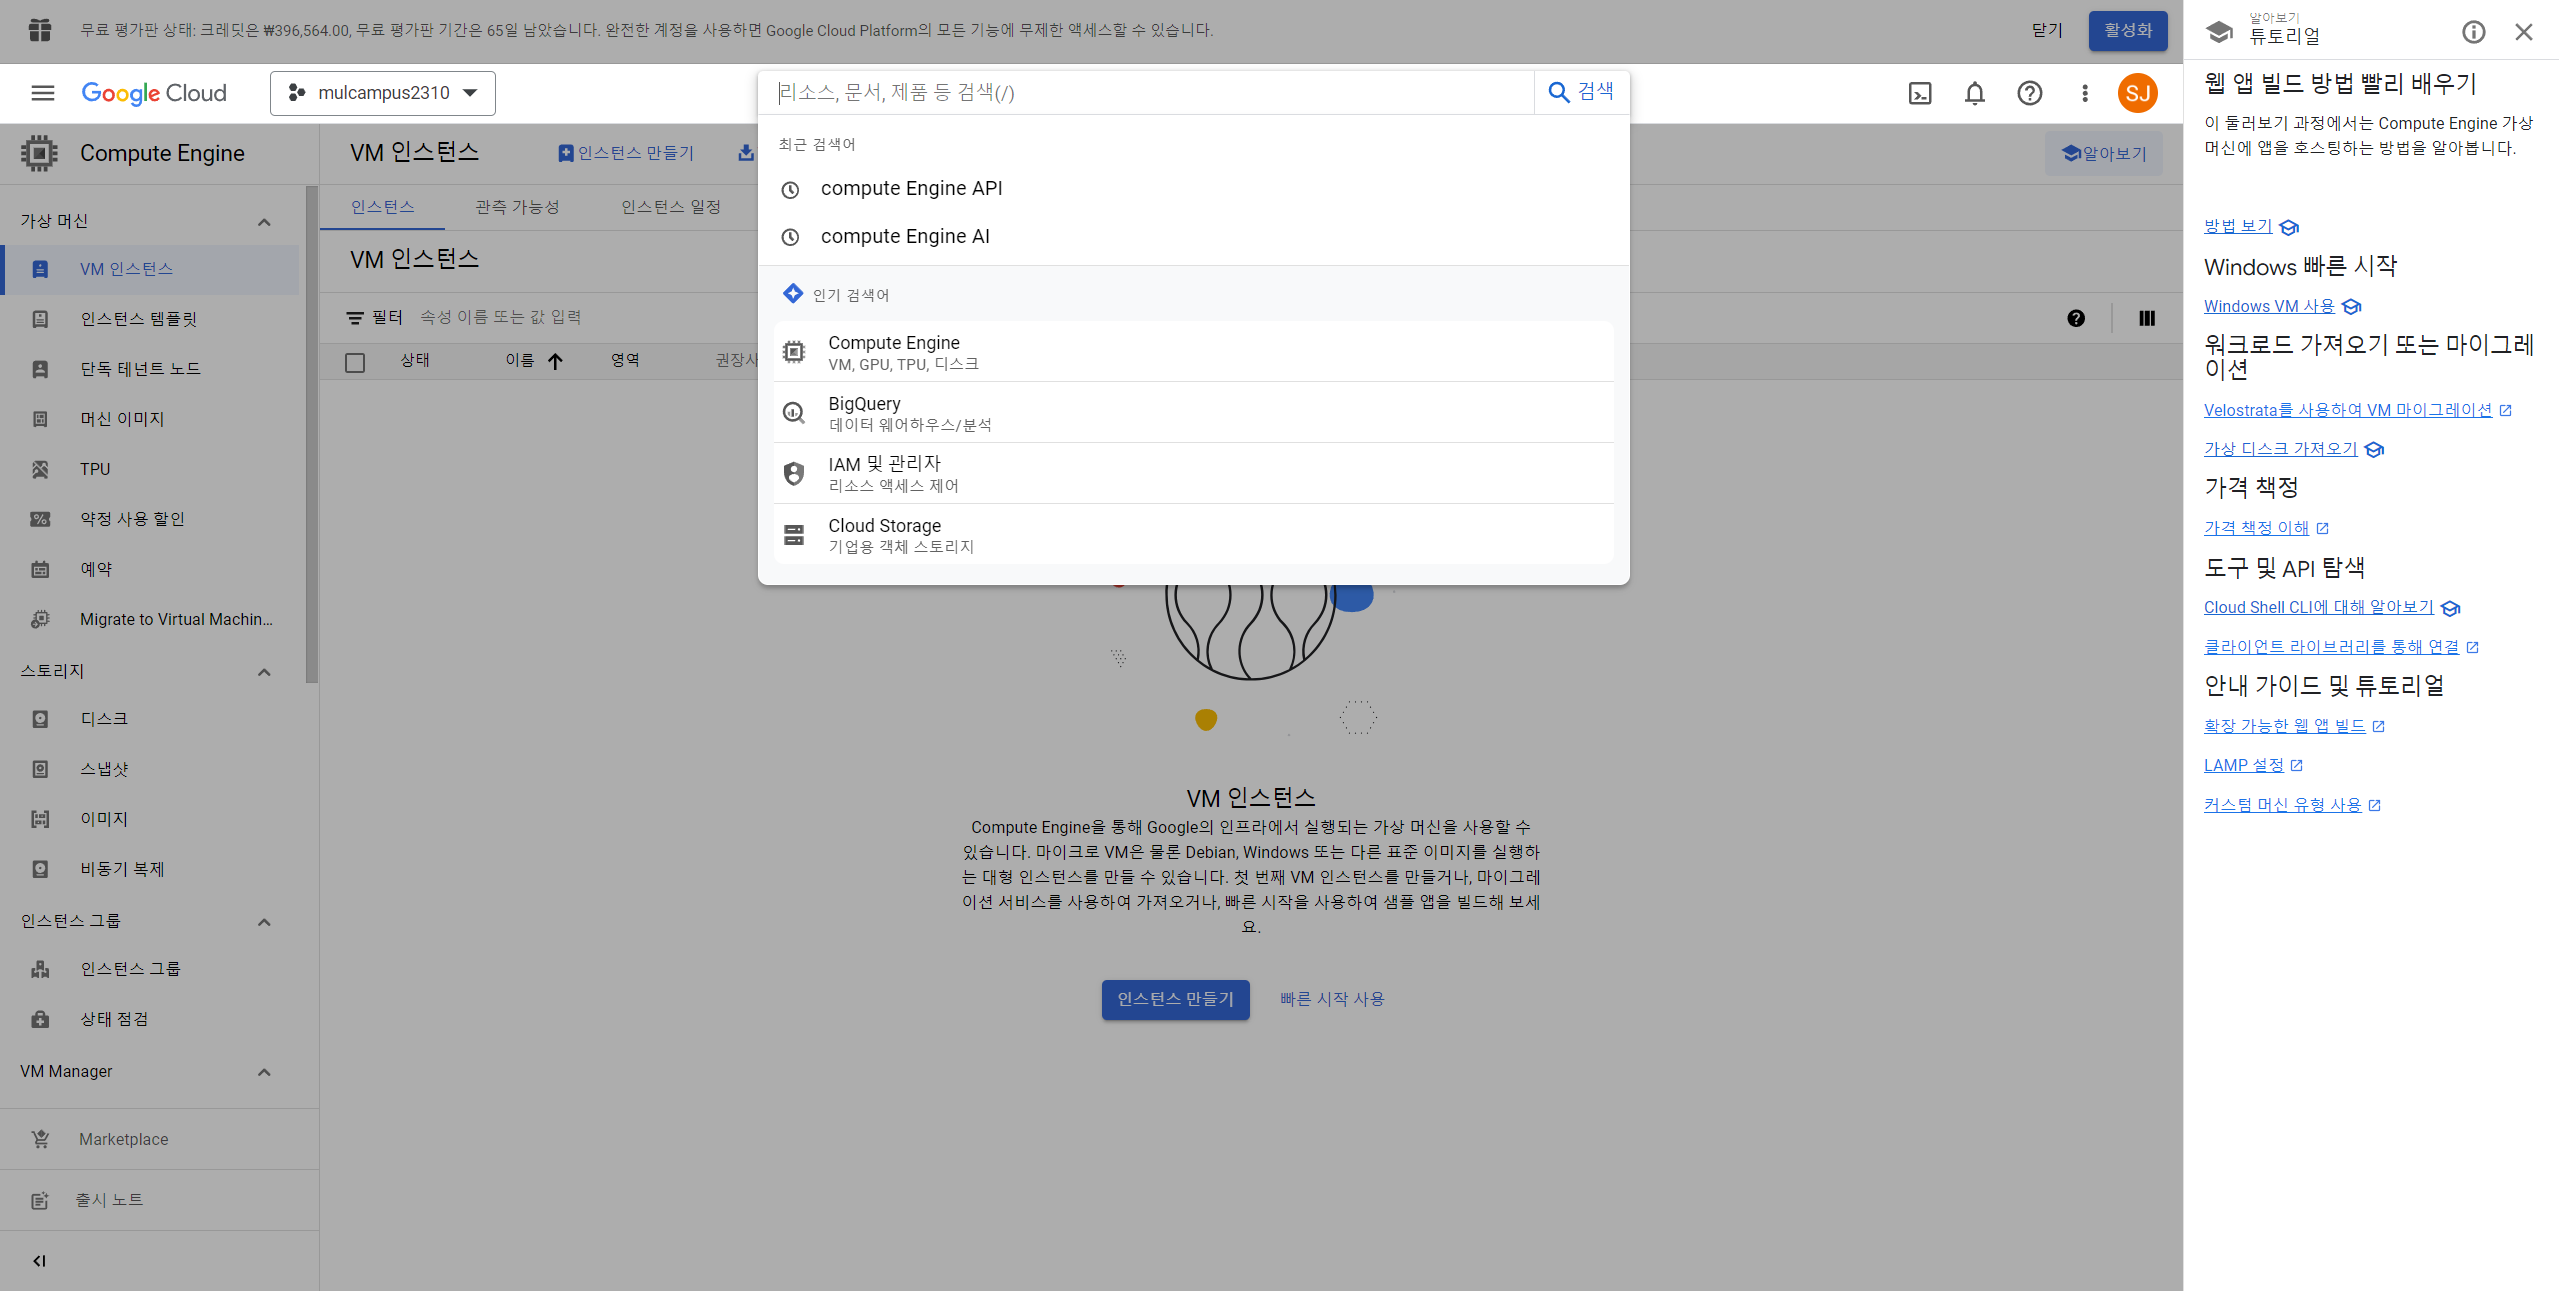Open the Cloud Shell terminal icon
The image size is (2560, 1291).
(1919, 93)
